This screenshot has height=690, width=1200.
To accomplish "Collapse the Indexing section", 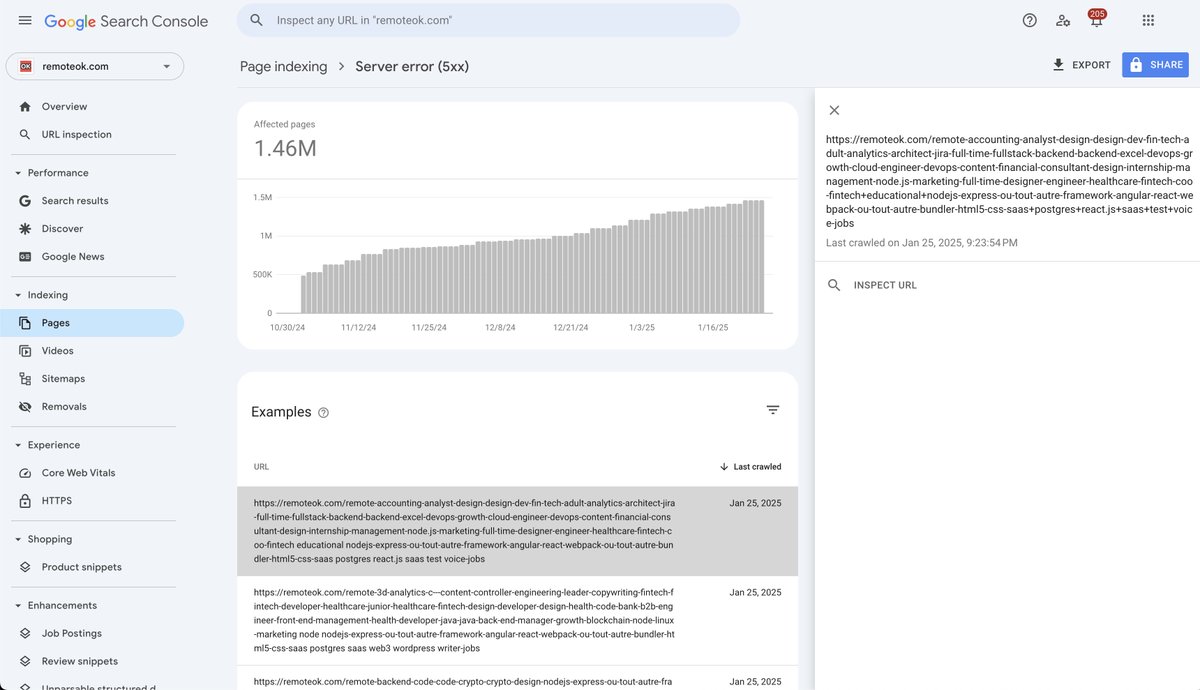I will point(42,295).
